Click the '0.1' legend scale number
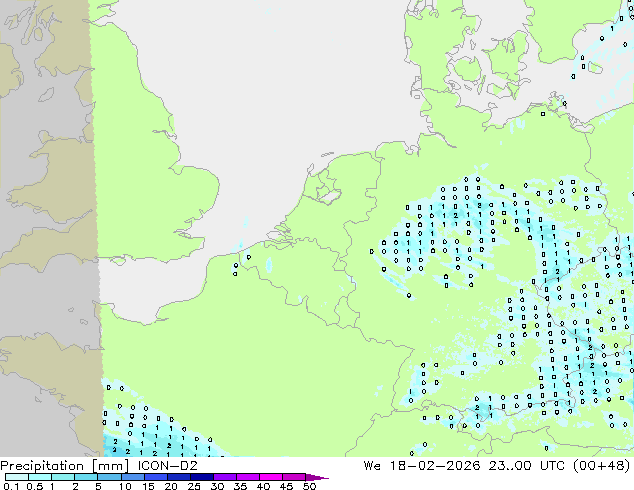The width and height of the screenshot is (634, 490). (11, 486)
